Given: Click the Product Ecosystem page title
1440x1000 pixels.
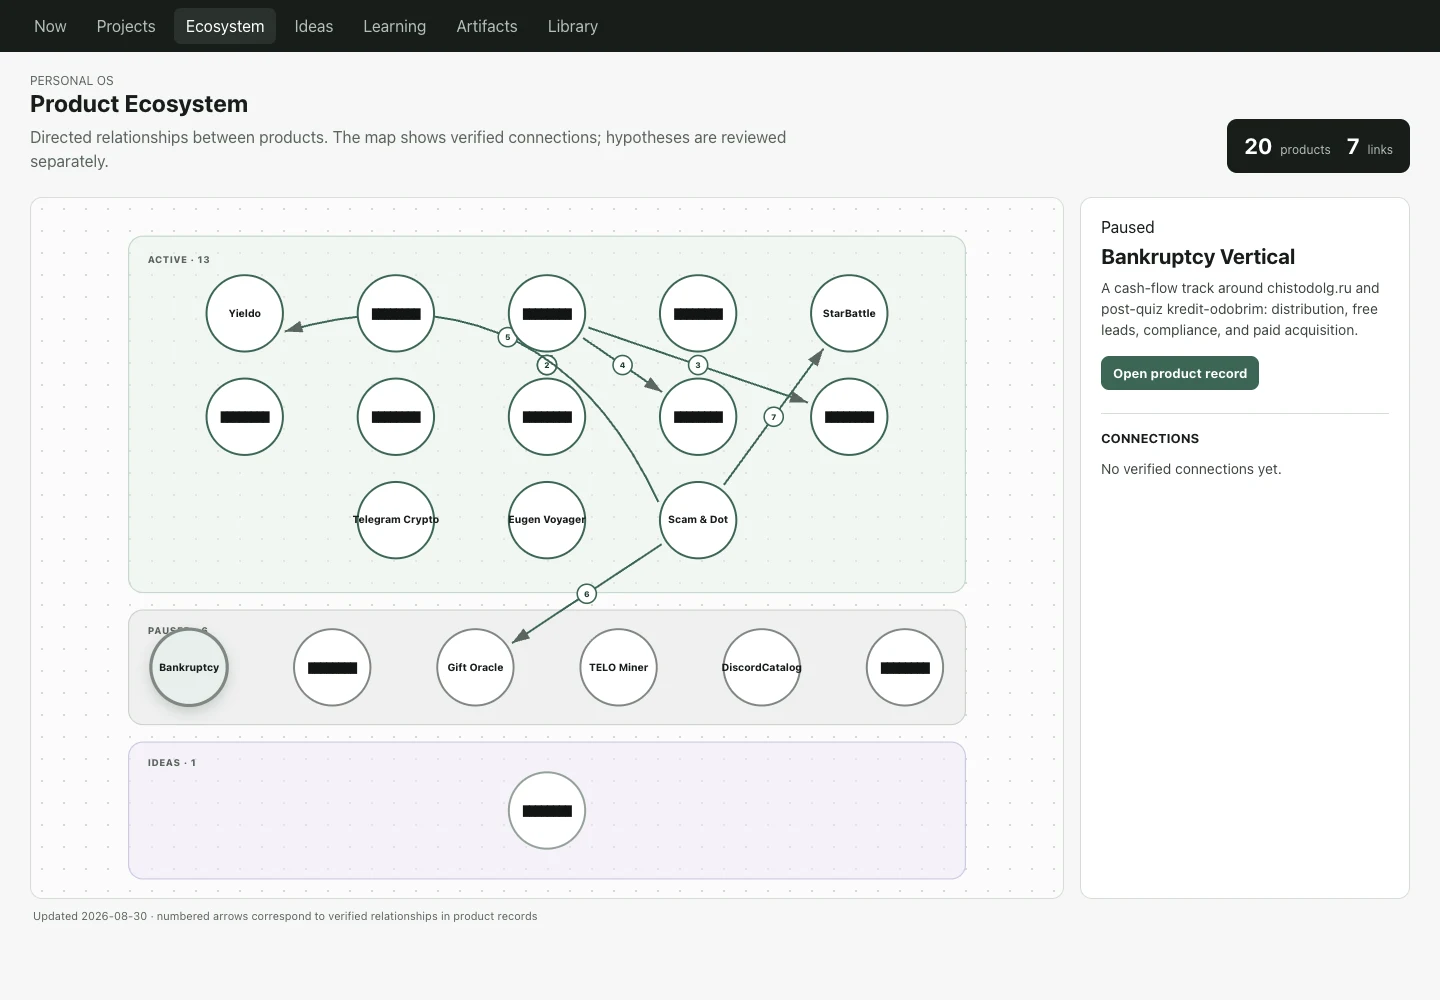Looking at the screenshot, I should (139, 104).
